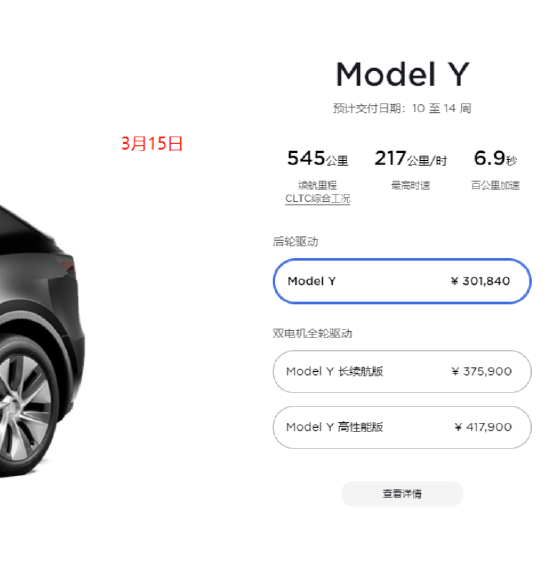Click the ¥ 375,900 price
550x579 pixels.
[482, 371]
